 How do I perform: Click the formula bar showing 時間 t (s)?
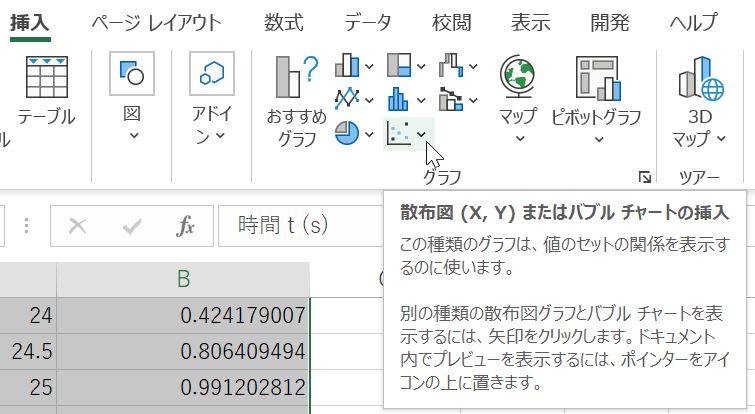[301, 226]
